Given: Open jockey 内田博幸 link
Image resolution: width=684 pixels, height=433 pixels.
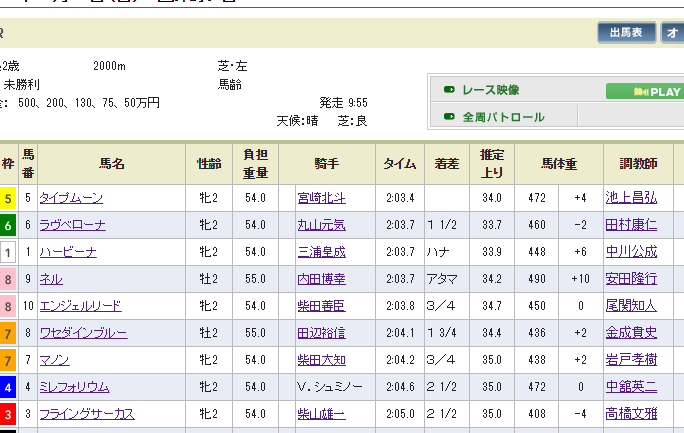Looking at the screenshot, I should 321,279.
